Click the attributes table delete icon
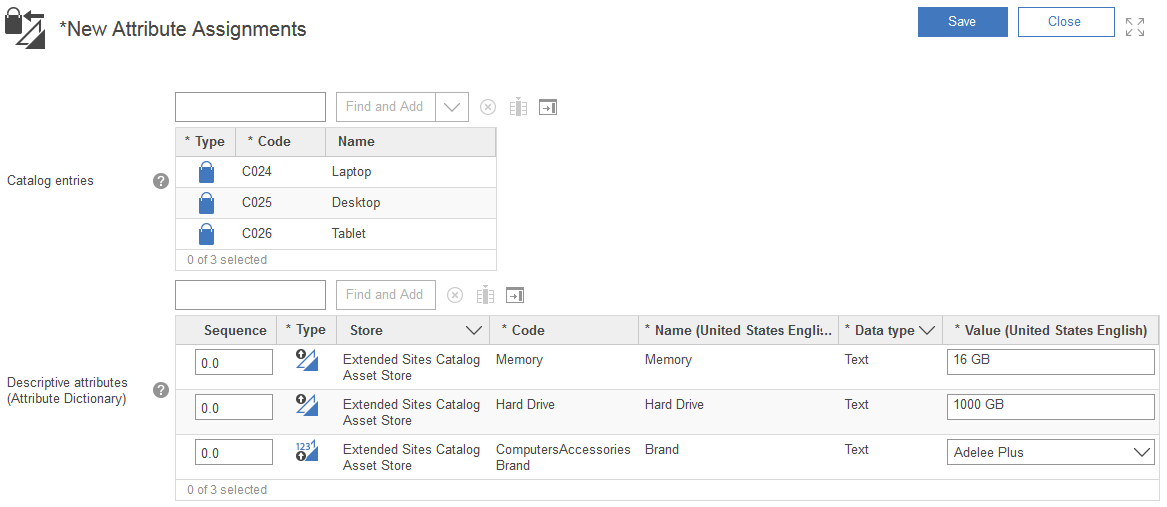Image resolution: width=1167 pixels, height=507 pixels. click(x=455, y=295)
